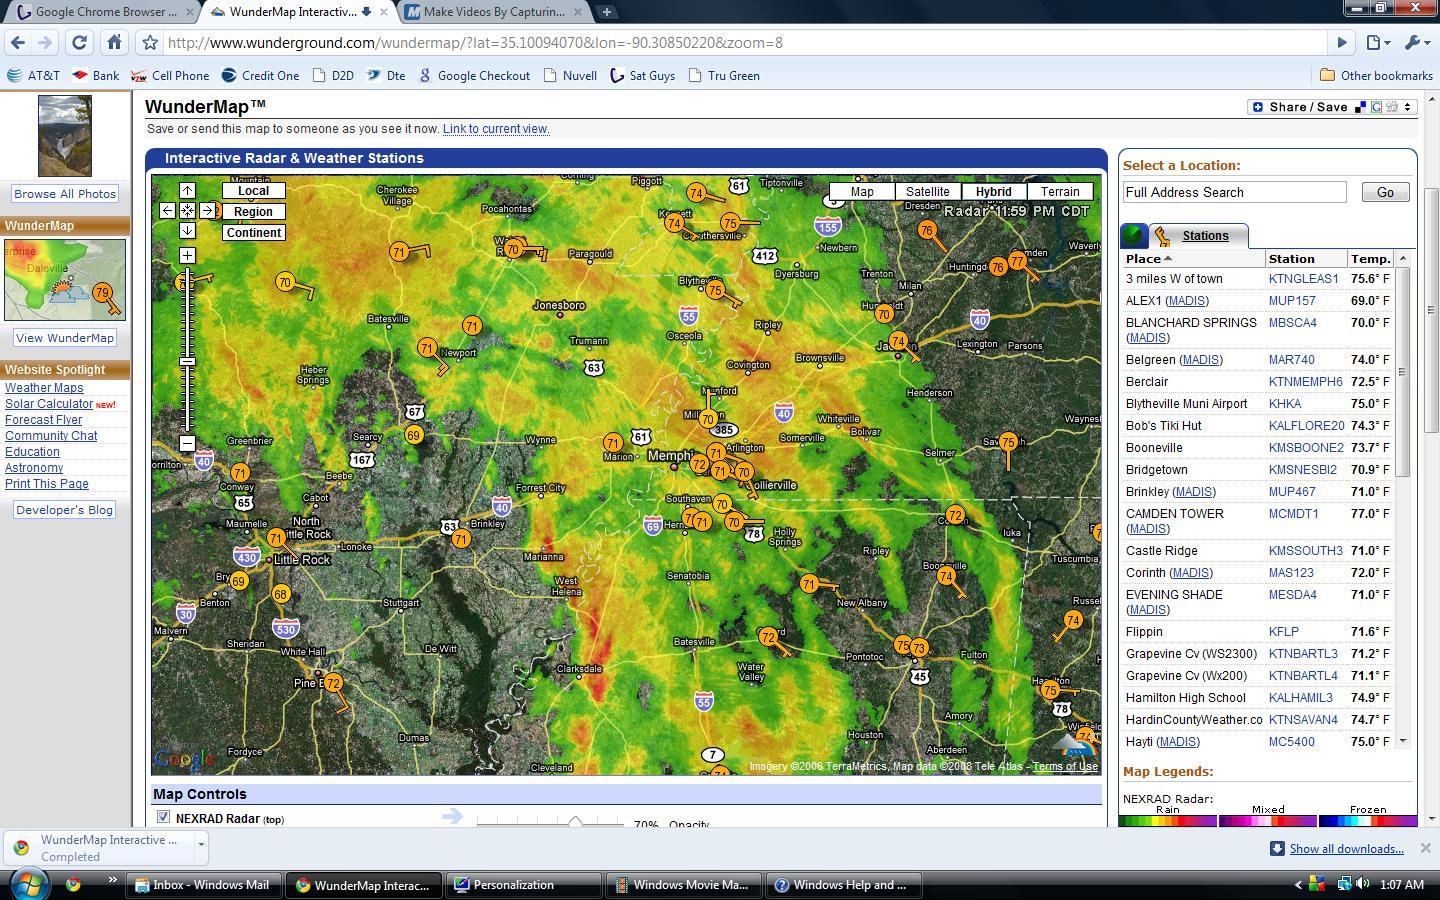The height and width of the screenshot is (900, 1440).
Task: Open the Chrome wrench settings menu
Action: [x=1417, y=42]
